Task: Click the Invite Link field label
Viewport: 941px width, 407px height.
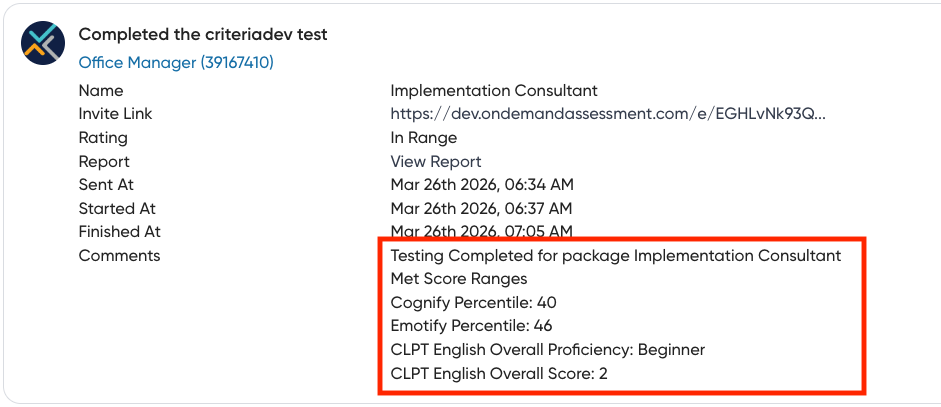Action: click(x=116, y=114)
